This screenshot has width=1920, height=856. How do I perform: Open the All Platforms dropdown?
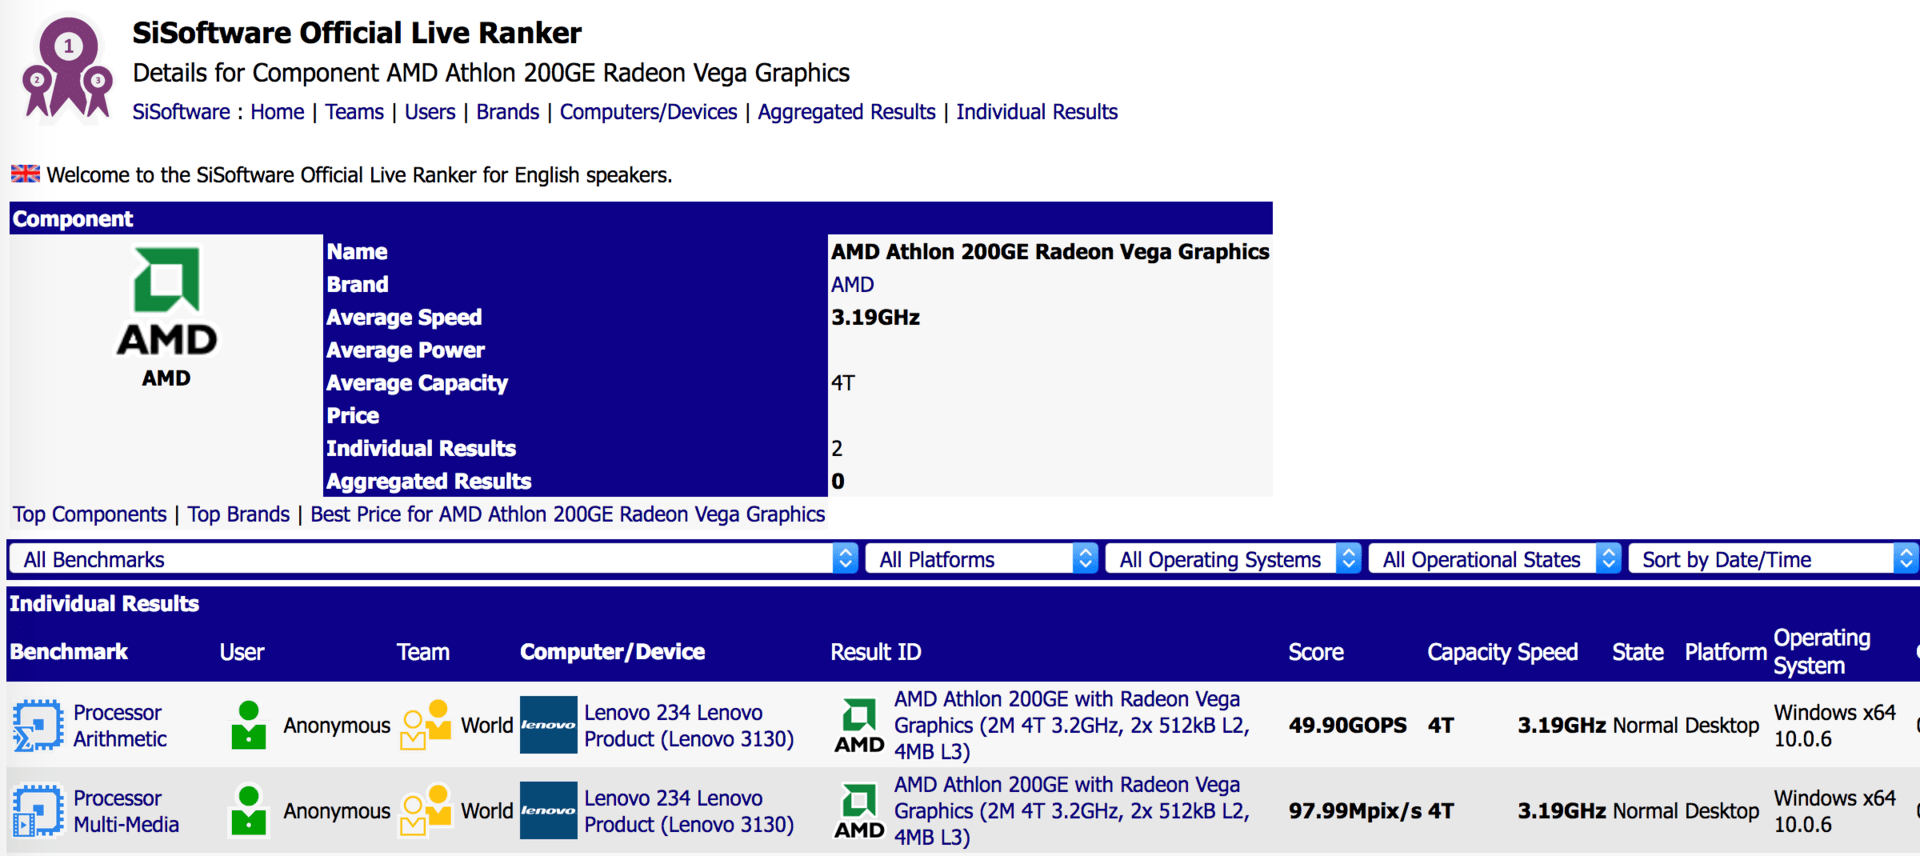click(981, 559)
